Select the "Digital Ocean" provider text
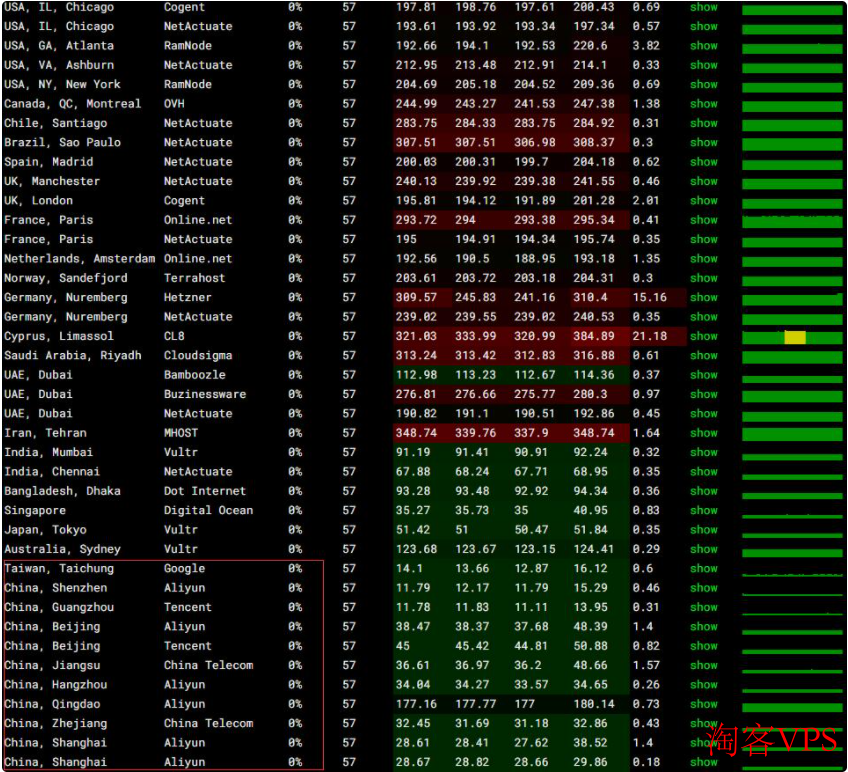848x772 pixels. click(x=209, y=511)
